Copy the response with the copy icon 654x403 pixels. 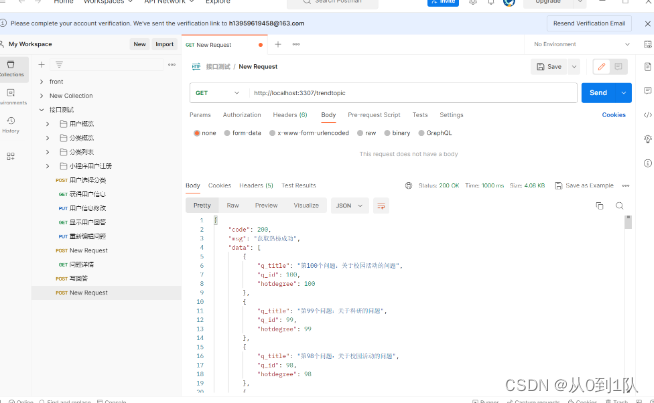point(599,206)
